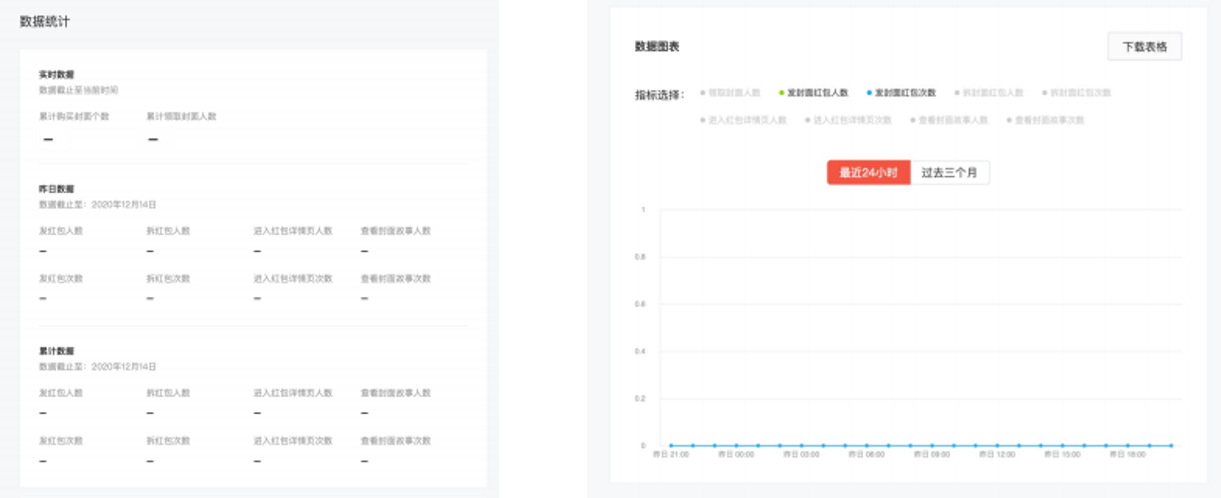The height and width of the screenshot is (498, 1221).
Task: Click 昨日数据 cutoff date 2020年12月14日
Action: coord(124,204)
